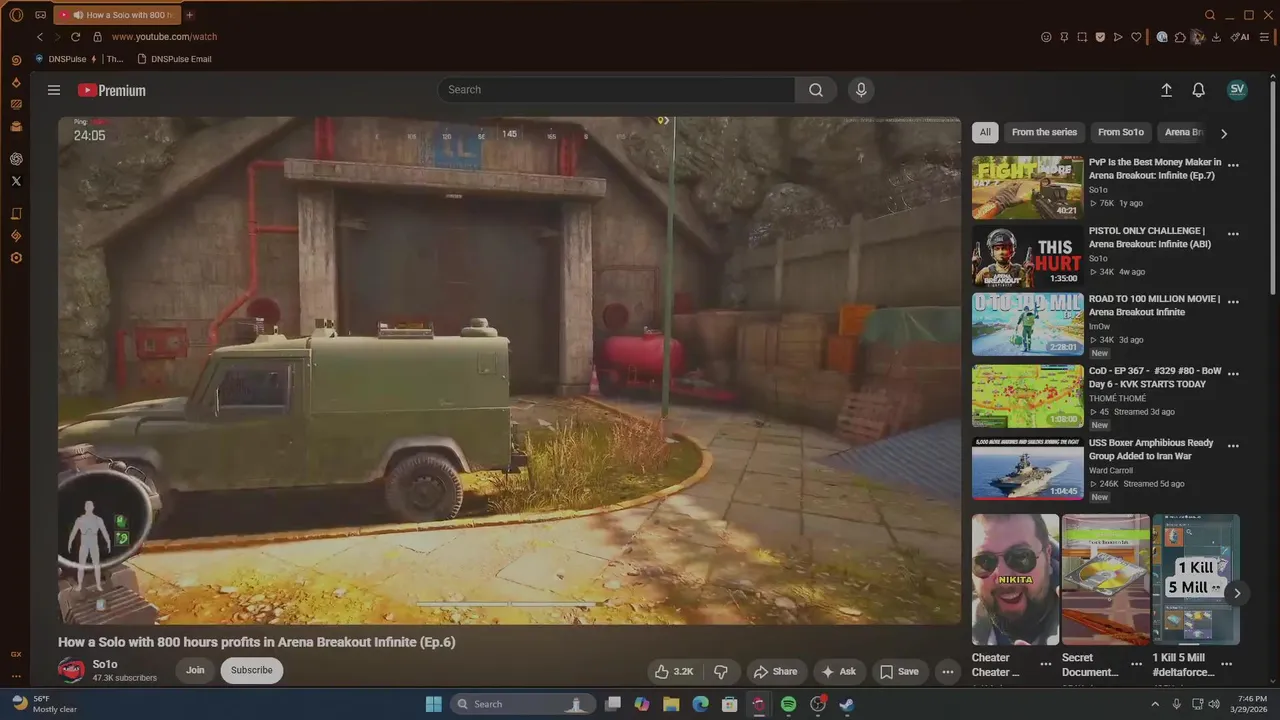The image size is (1280, 720).
Task: Click the Share button
Action: (x=776, y=671)
